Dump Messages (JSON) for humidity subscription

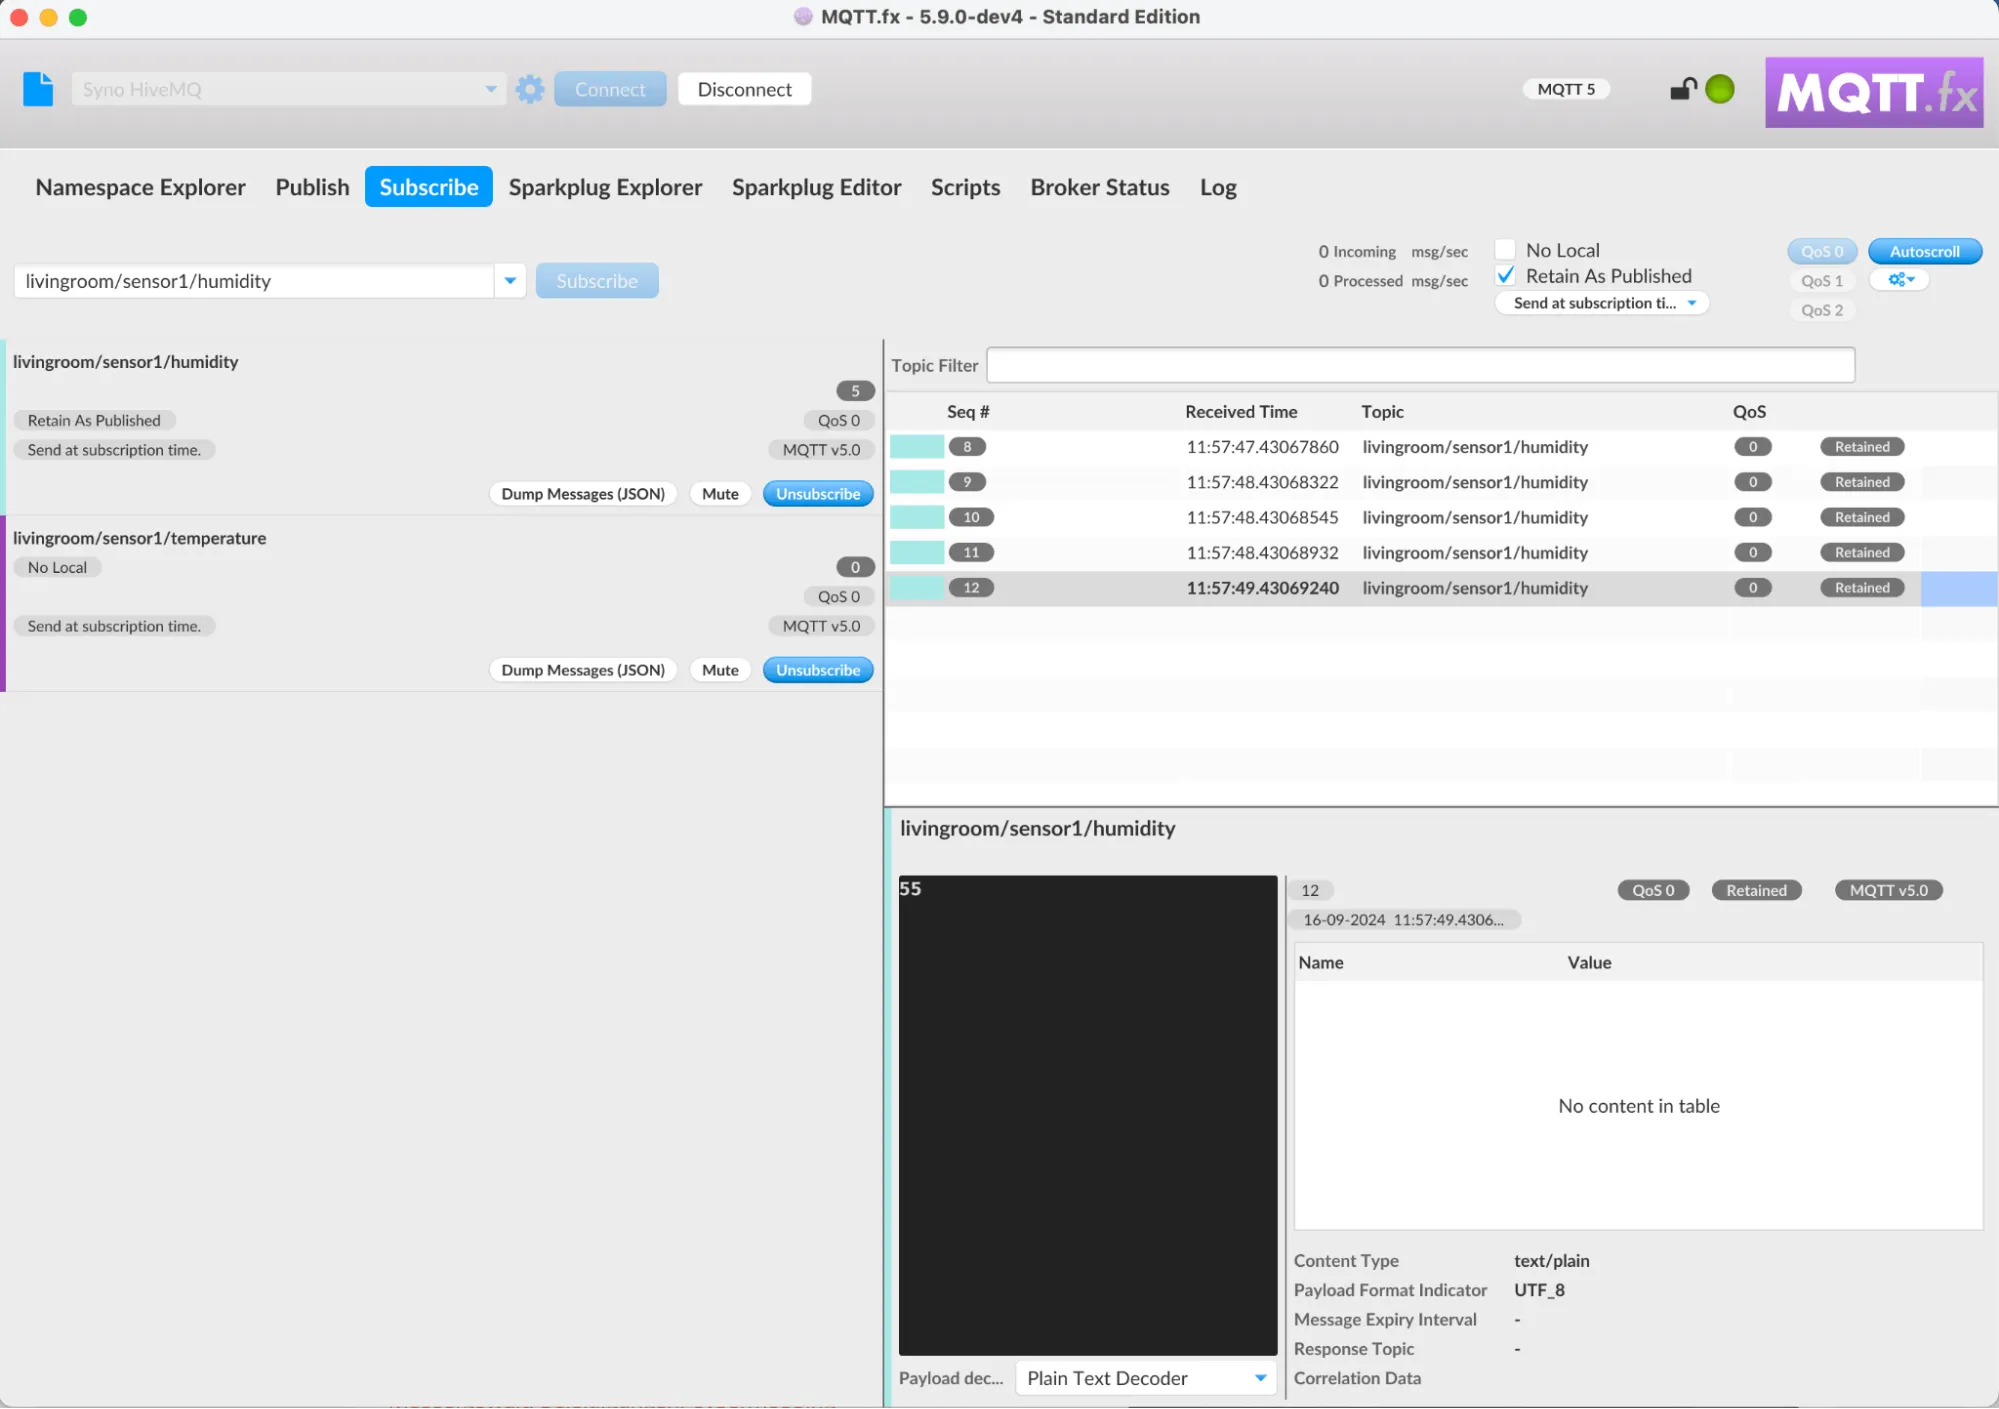(583, 494)
